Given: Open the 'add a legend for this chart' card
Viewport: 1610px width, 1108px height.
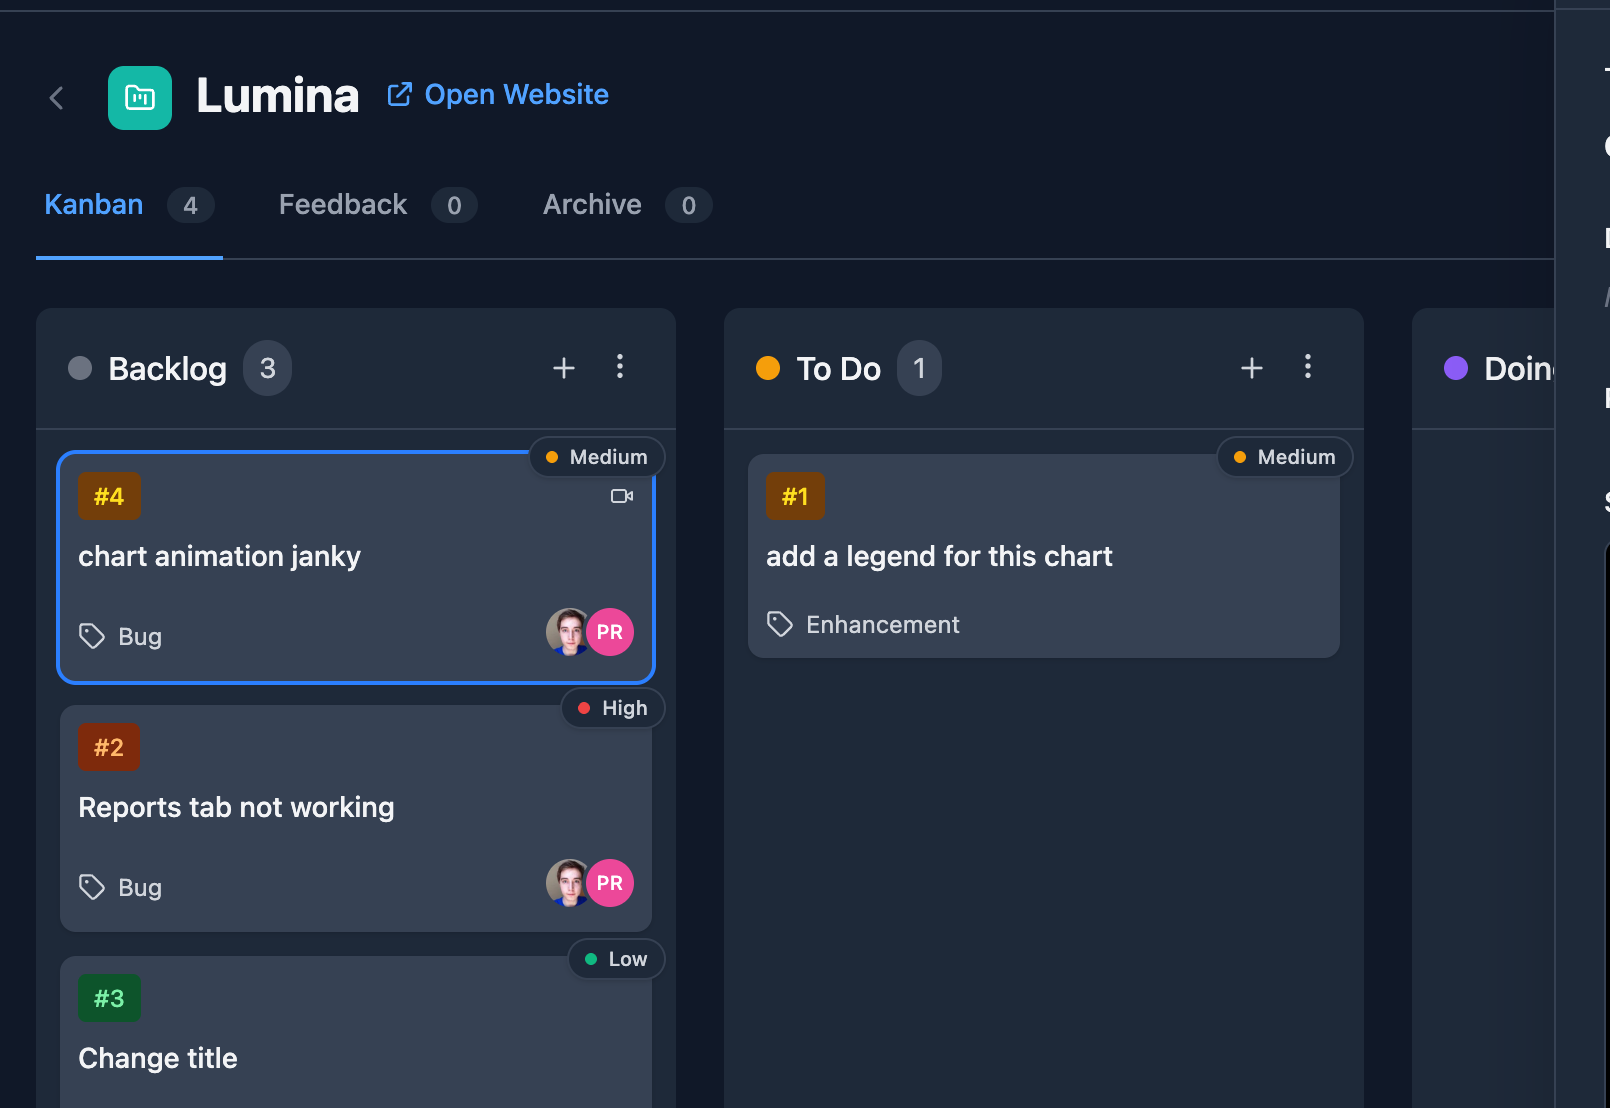Looking at the screenshot, I should (939, 556).
